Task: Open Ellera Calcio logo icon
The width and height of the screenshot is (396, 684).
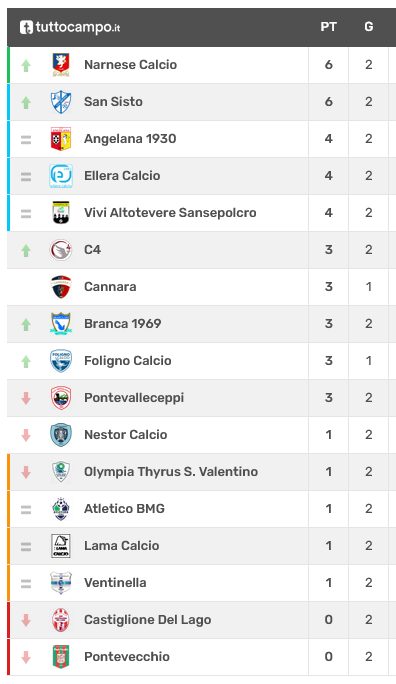Action: (x=61, y=176)
